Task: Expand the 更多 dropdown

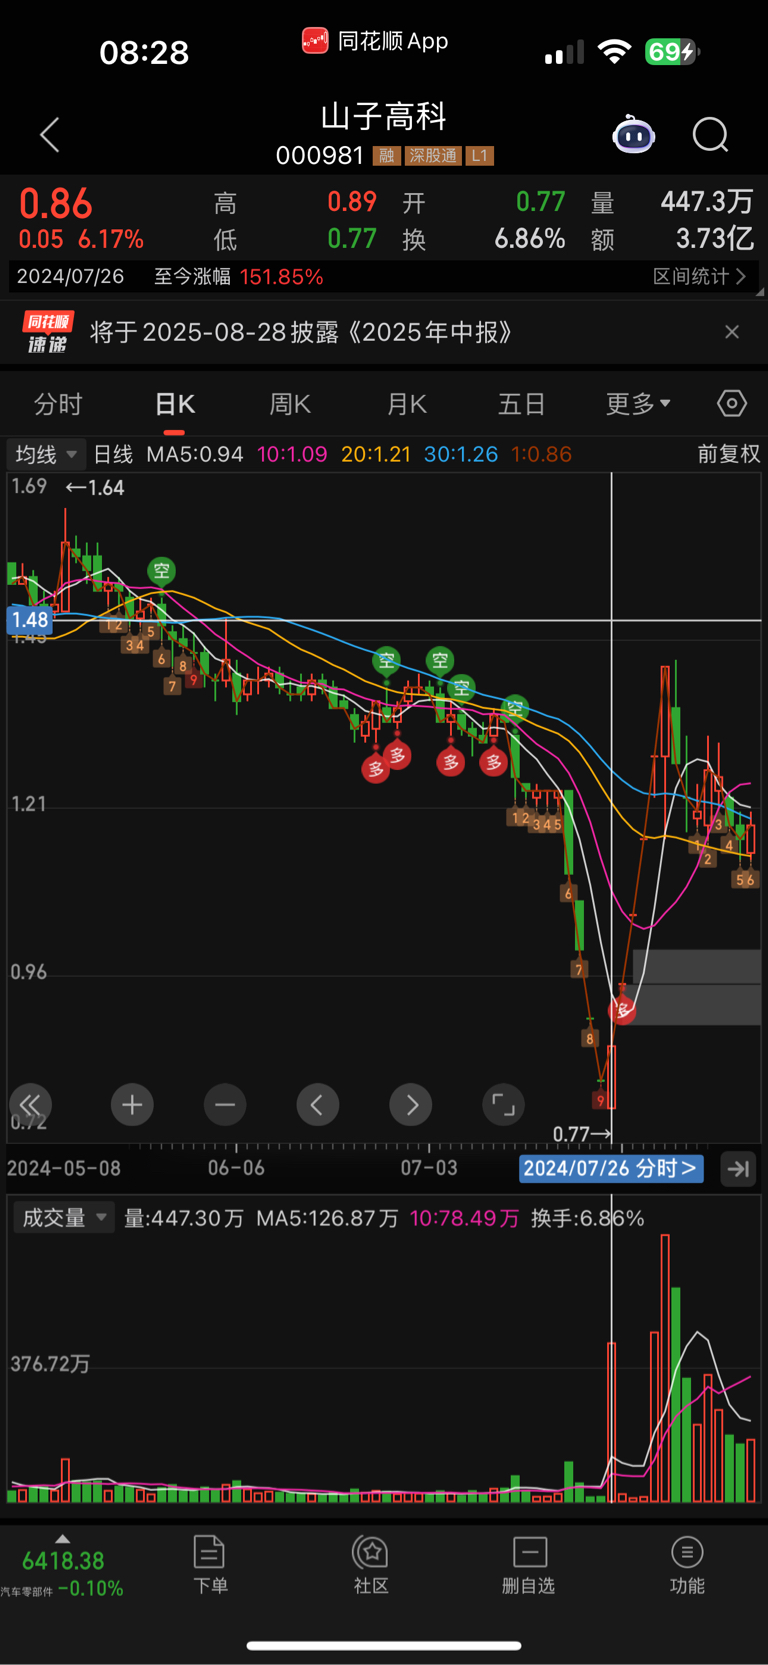Action: coord(638,404)
